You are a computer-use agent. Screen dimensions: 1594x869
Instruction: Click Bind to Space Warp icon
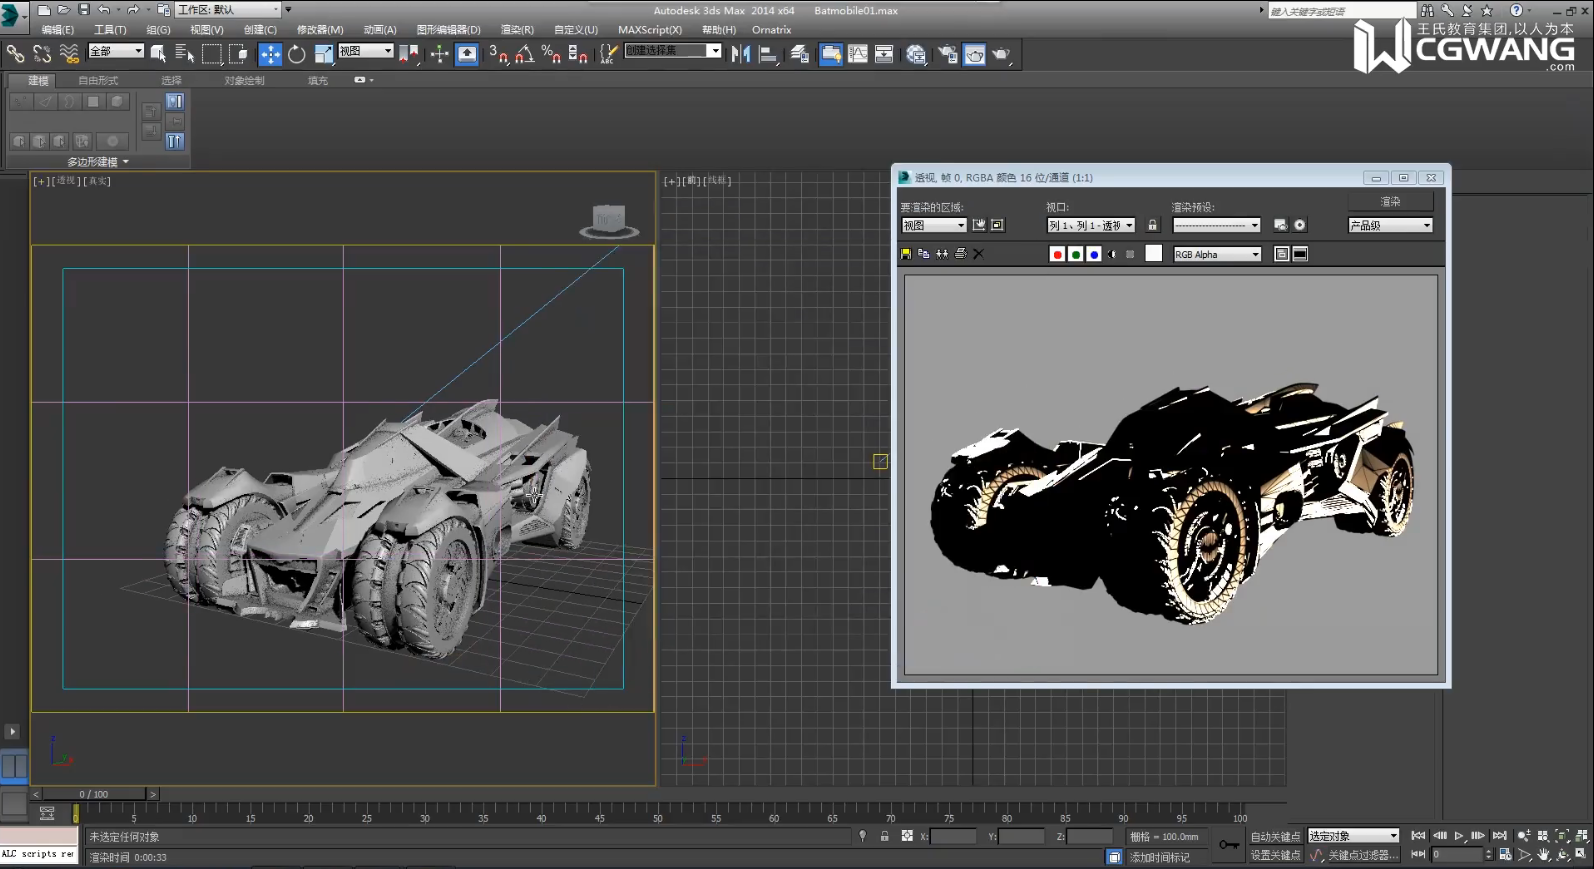[x=69, y=54]
